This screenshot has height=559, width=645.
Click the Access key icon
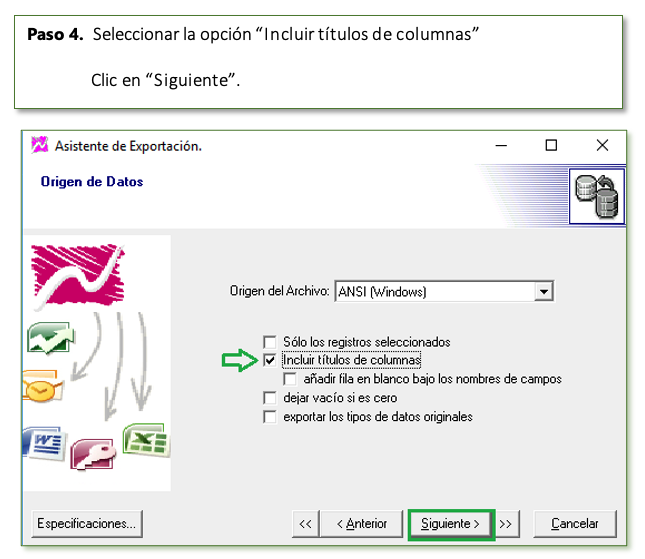(x=93, y=455)
